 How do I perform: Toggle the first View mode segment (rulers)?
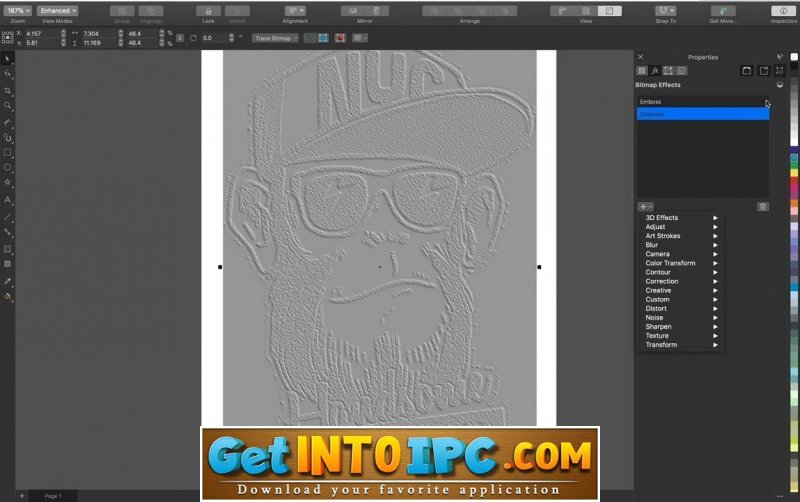pyautogui.click(x=562, y=11)
